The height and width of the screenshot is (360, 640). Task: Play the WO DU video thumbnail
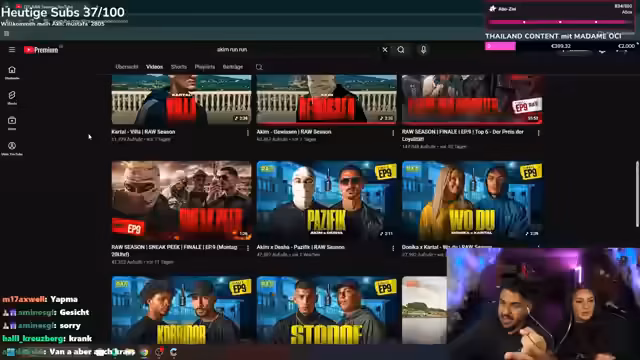click(472, 200)
